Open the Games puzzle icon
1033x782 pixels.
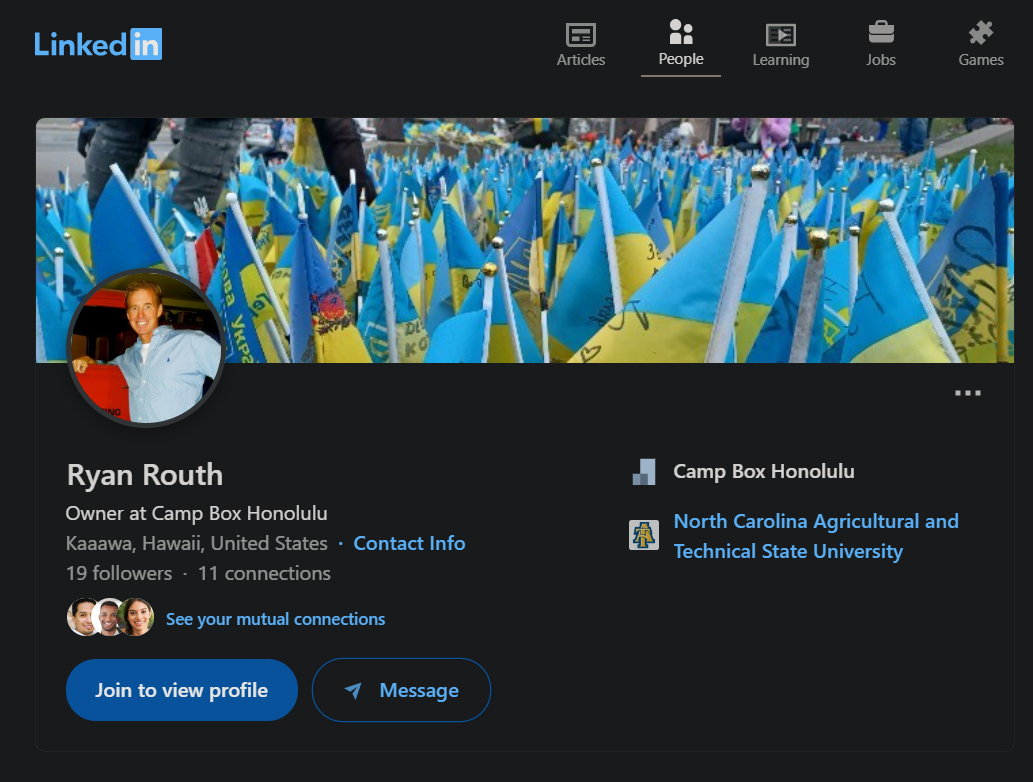pos(981,32)
